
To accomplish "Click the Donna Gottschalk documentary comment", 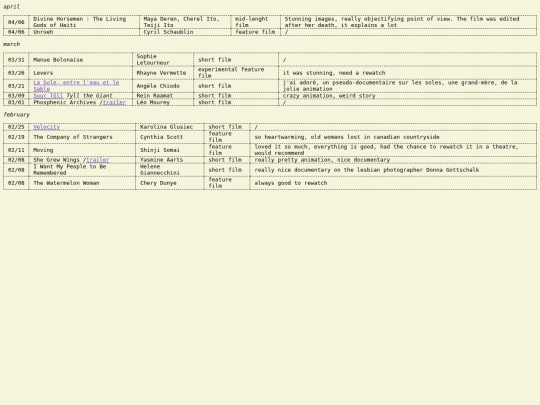I will coord(393,170).
